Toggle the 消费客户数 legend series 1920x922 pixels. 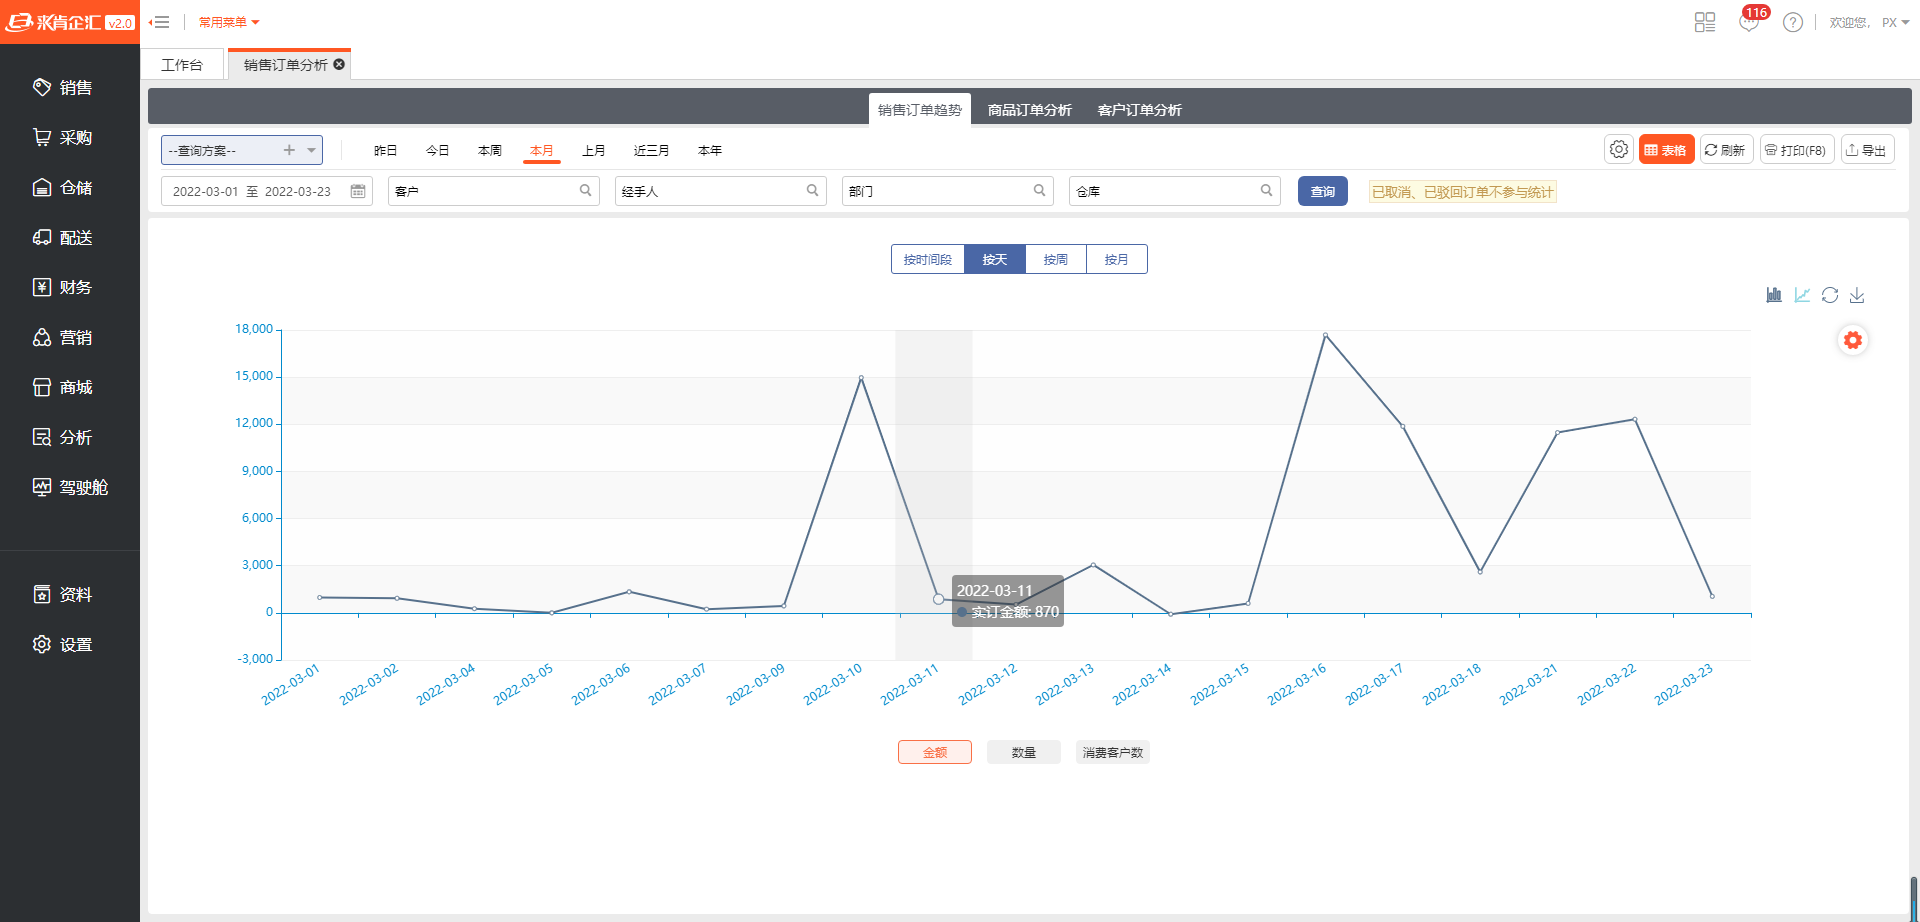(x=1112, y=752)
